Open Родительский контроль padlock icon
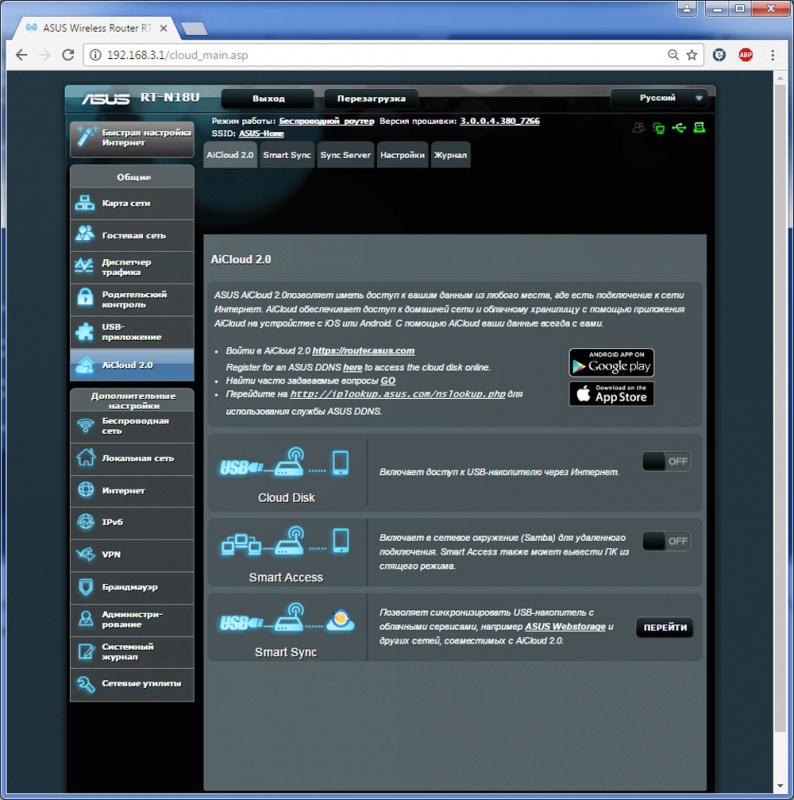 point(85,298)
